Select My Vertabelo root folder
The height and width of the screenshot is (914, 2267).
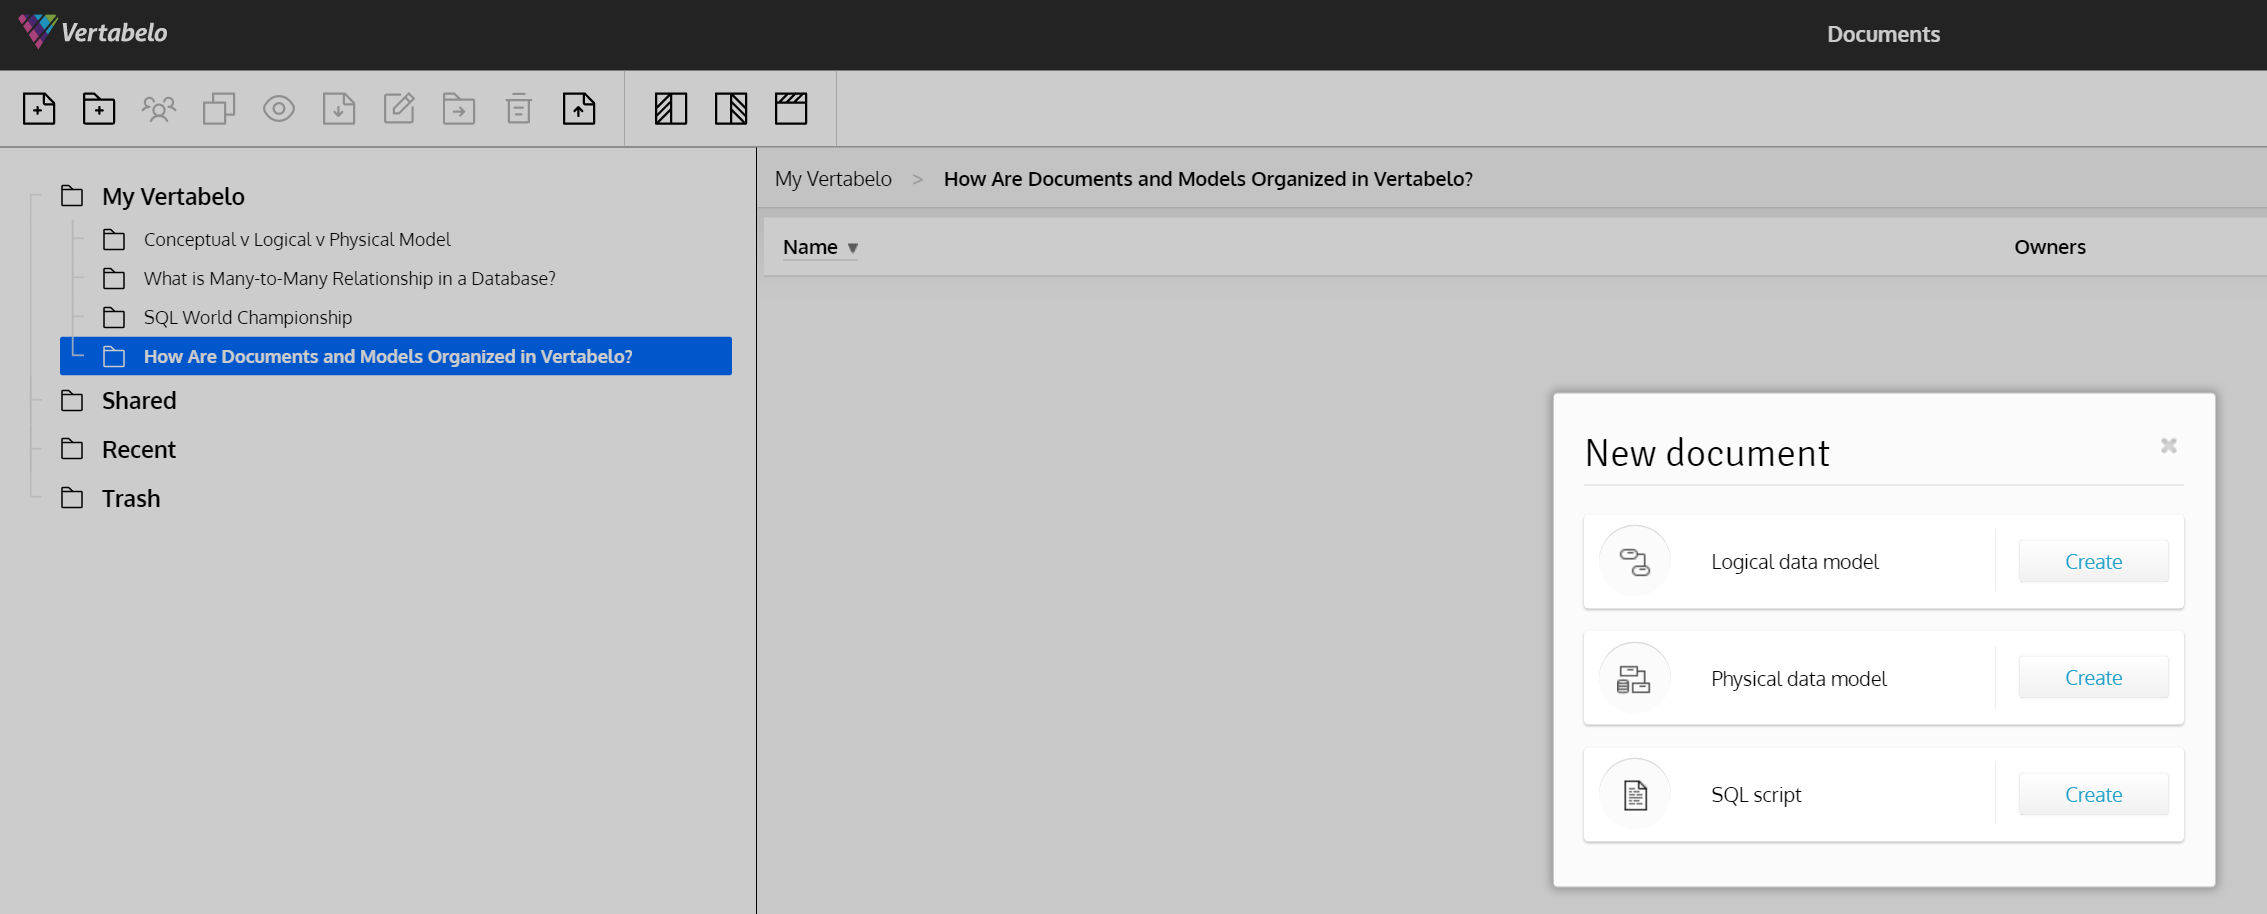(173, 196)
